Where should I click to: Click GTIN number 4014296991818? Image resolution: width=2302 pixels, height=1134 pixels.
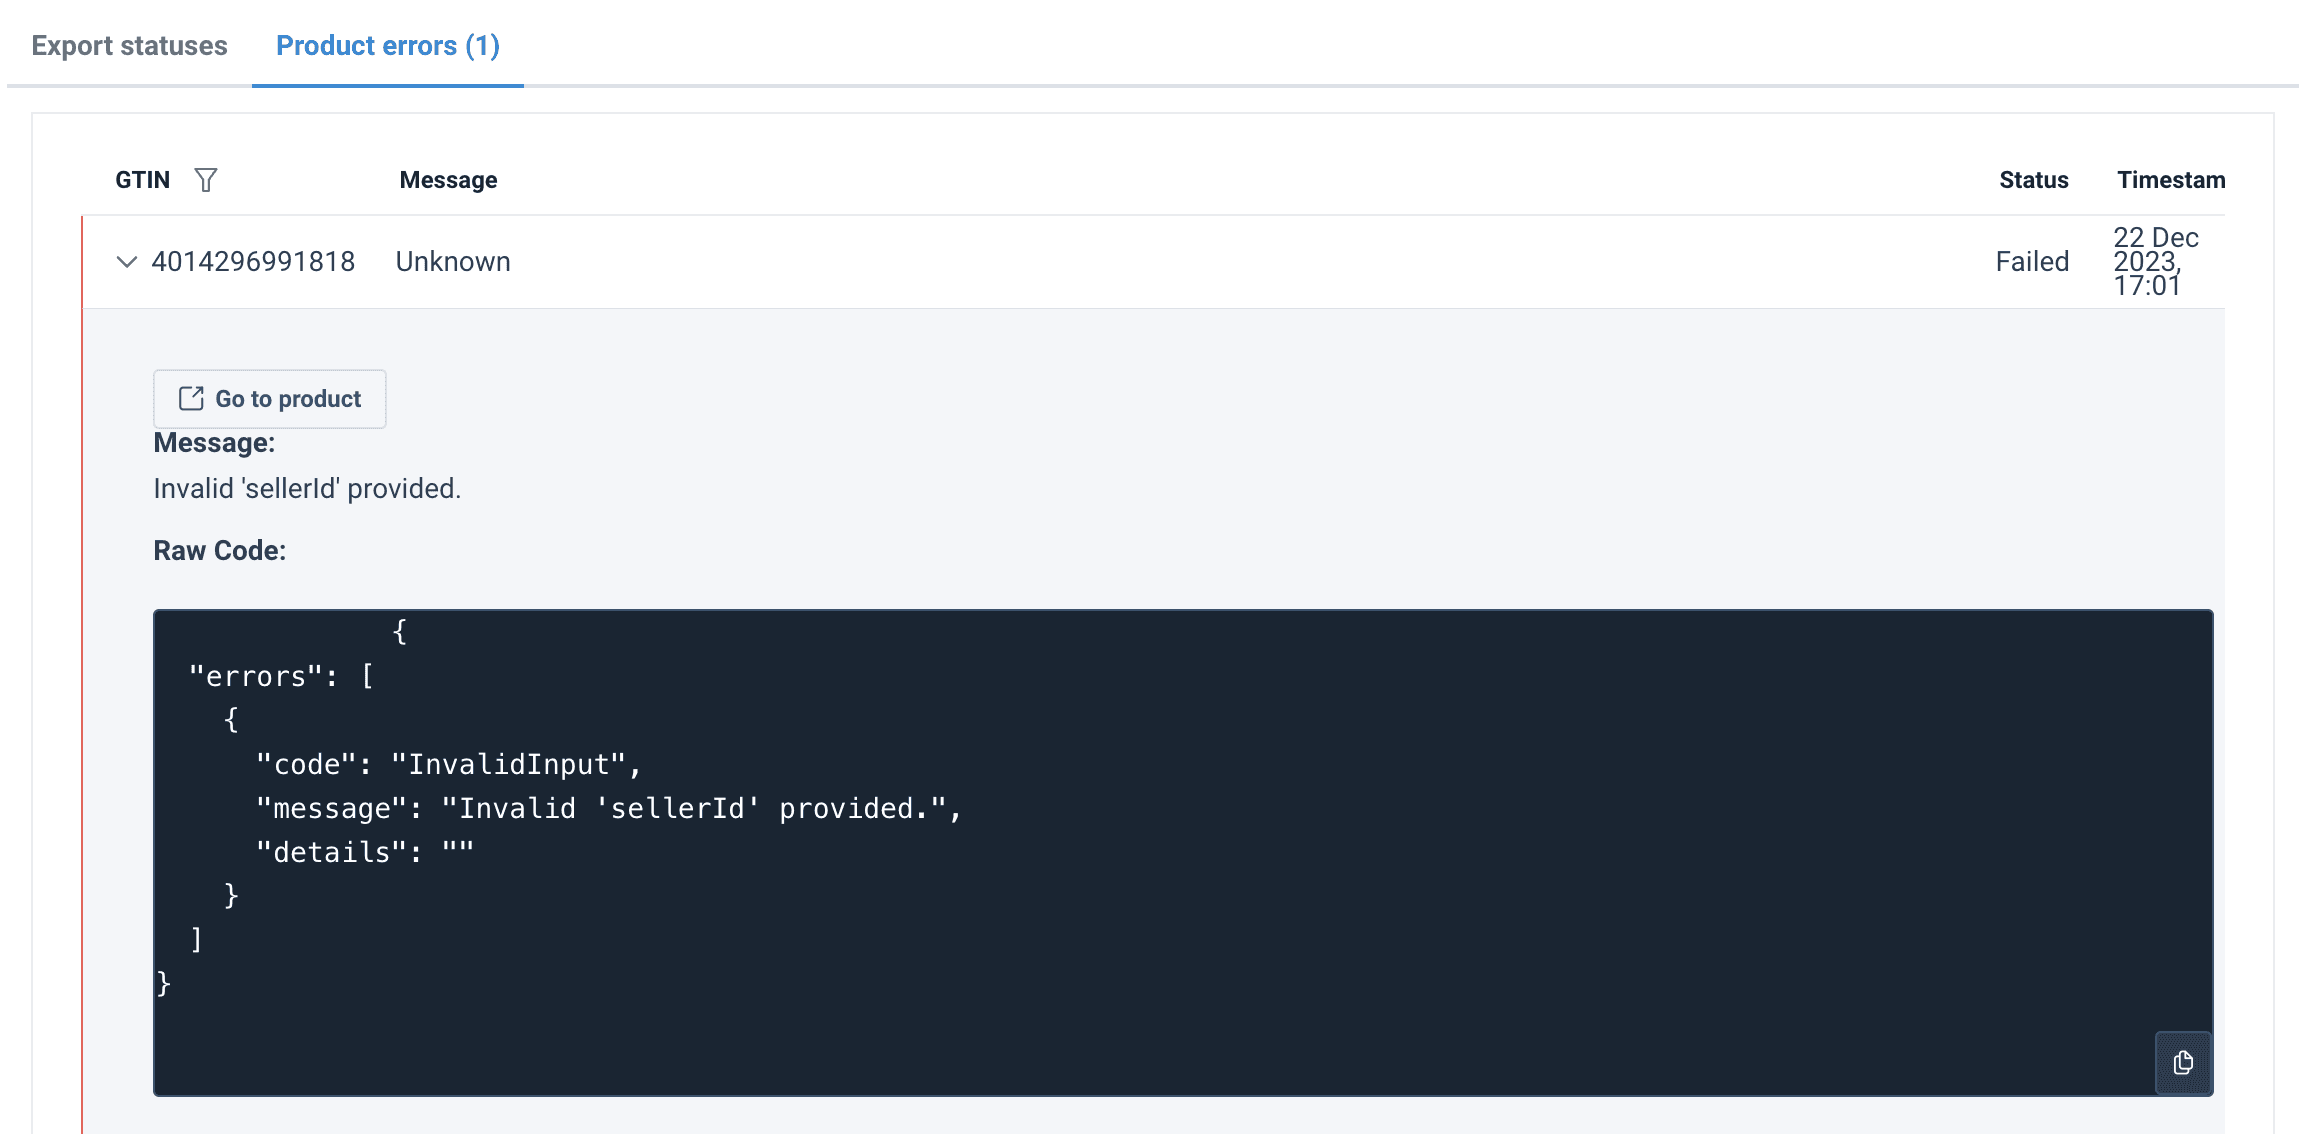pyautogui.click(x=253, y=262)
